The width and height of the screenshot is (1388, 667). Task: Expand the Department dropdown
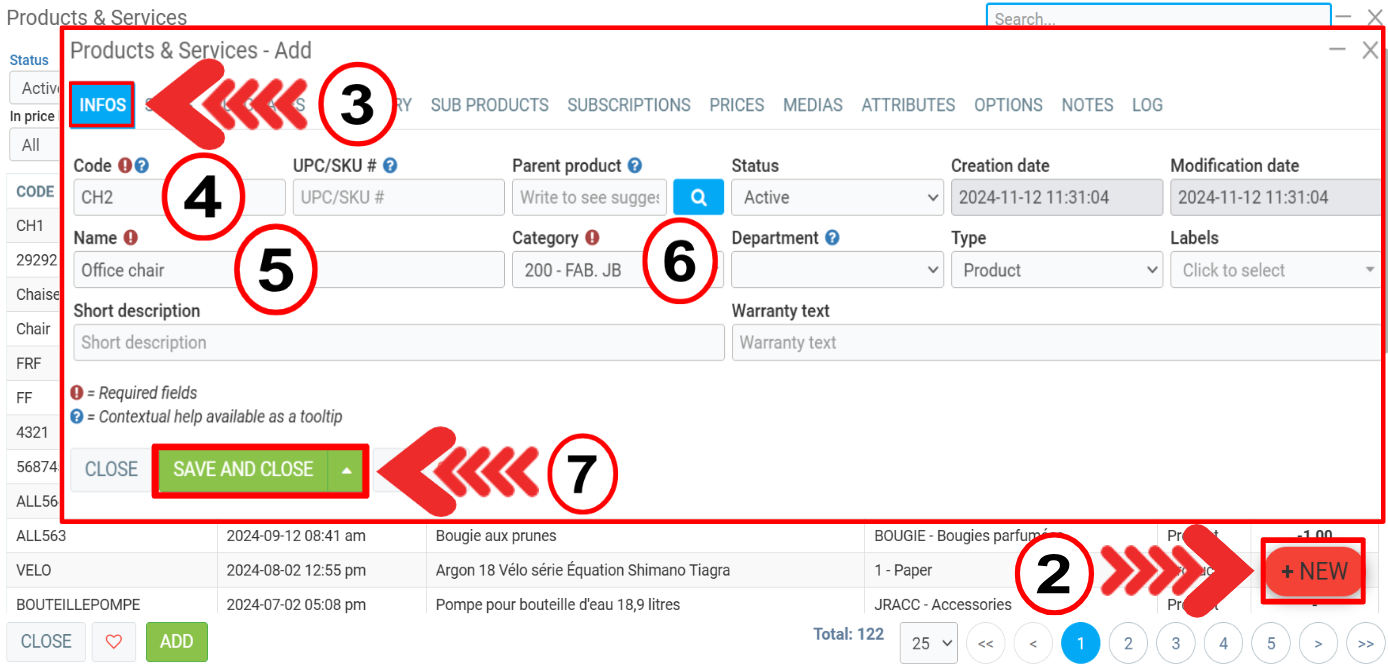pos(836,270)
